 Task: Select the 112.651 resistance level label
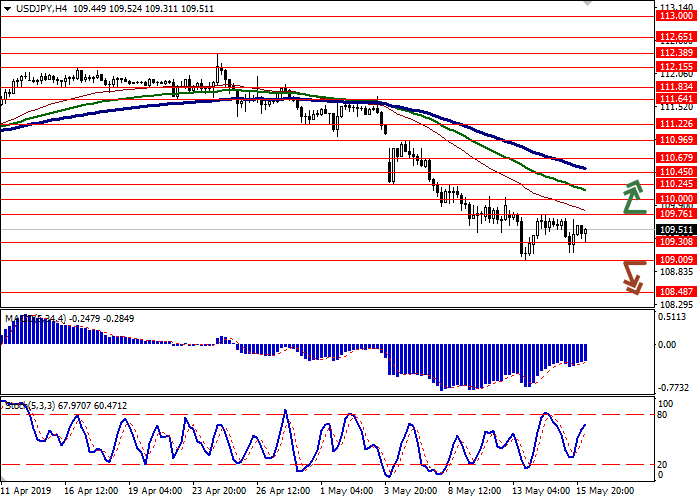point(676,37)
